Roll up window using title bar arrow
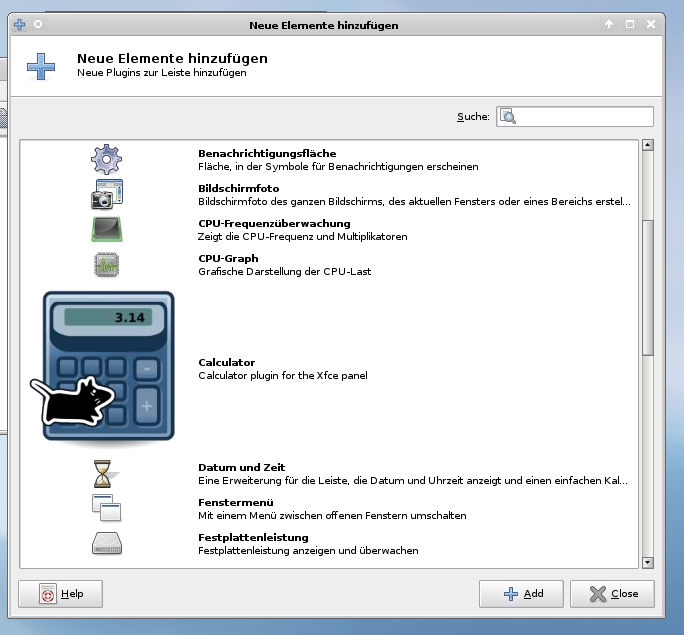The height and width of the screenshot is (635, 684). point(609,23)
